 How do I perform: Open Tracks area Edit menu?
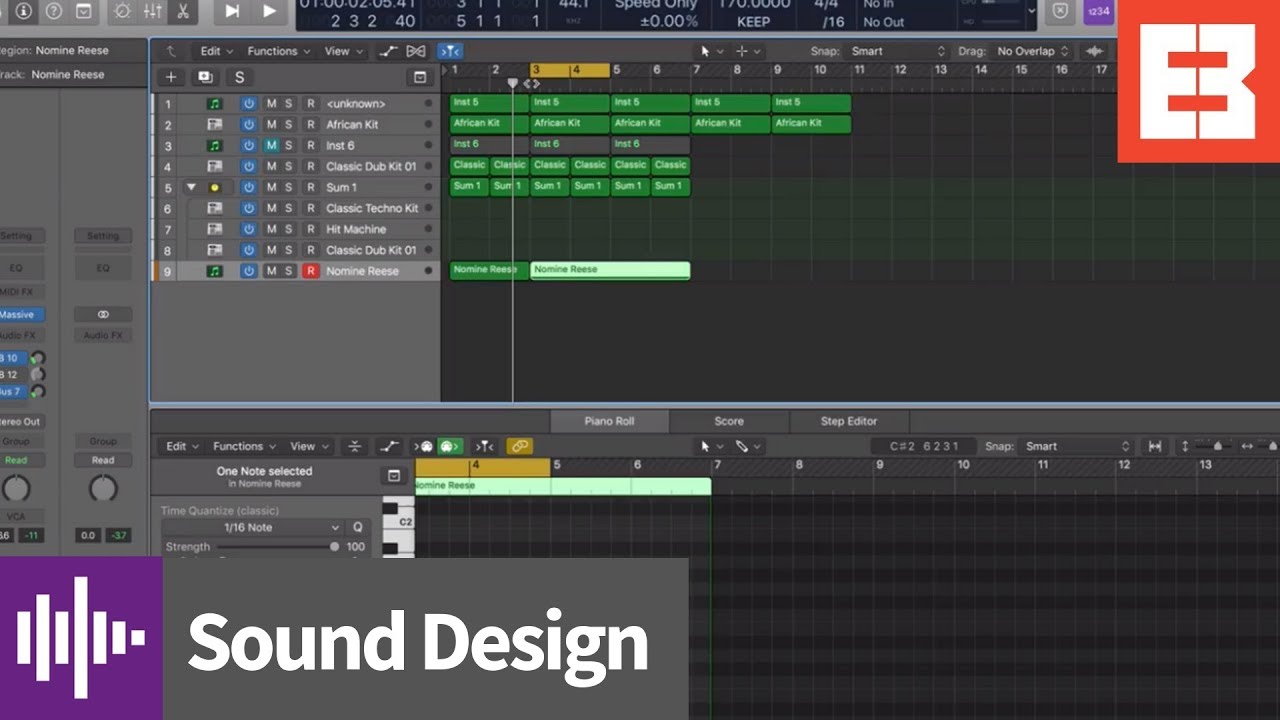coord(216,51)
